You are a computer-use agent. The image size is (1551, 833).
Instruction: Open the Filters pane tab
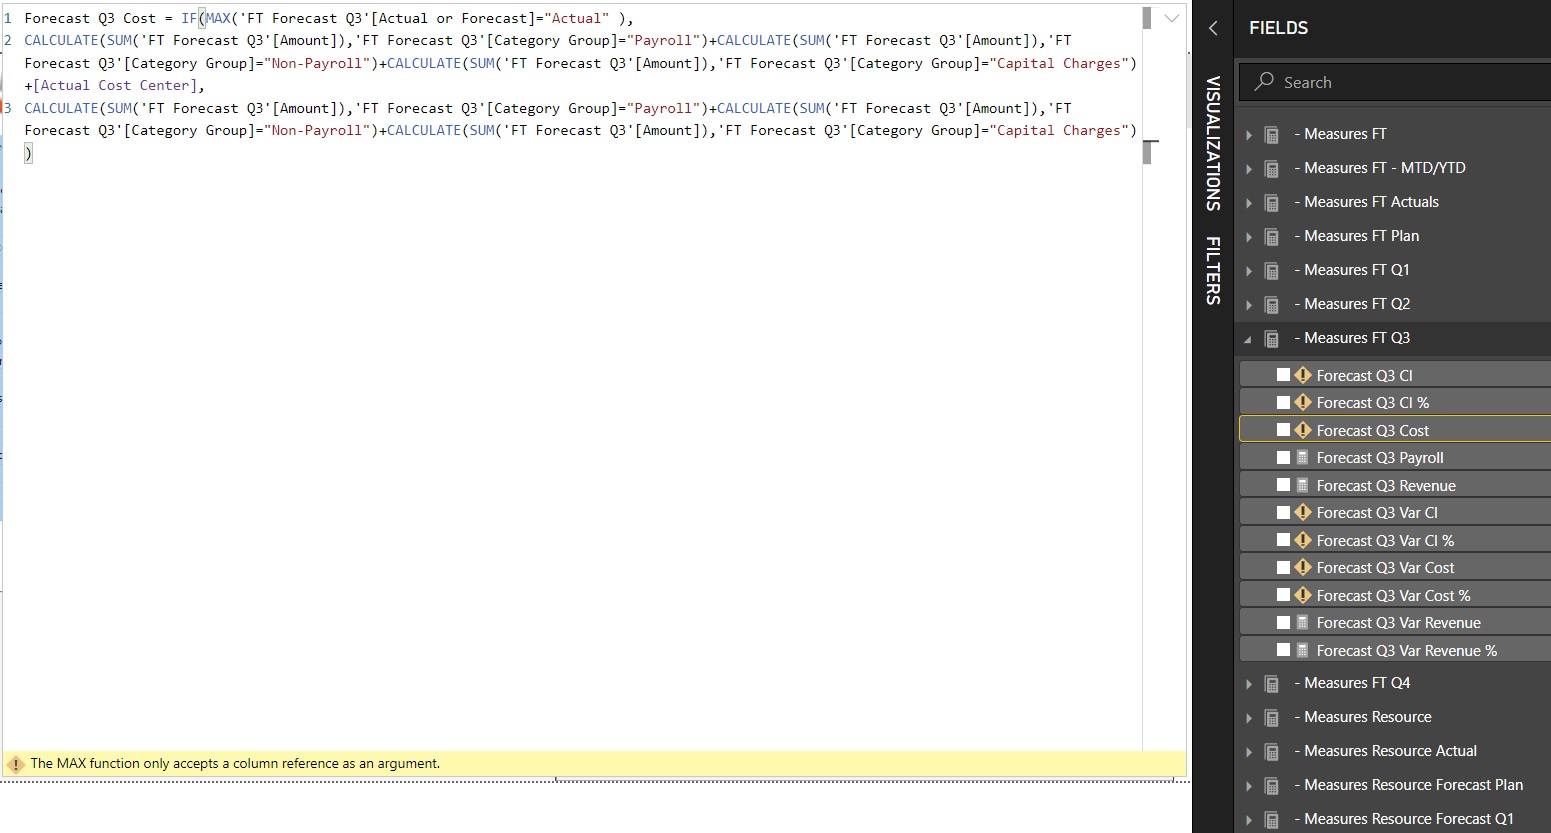click(1213, 270)
